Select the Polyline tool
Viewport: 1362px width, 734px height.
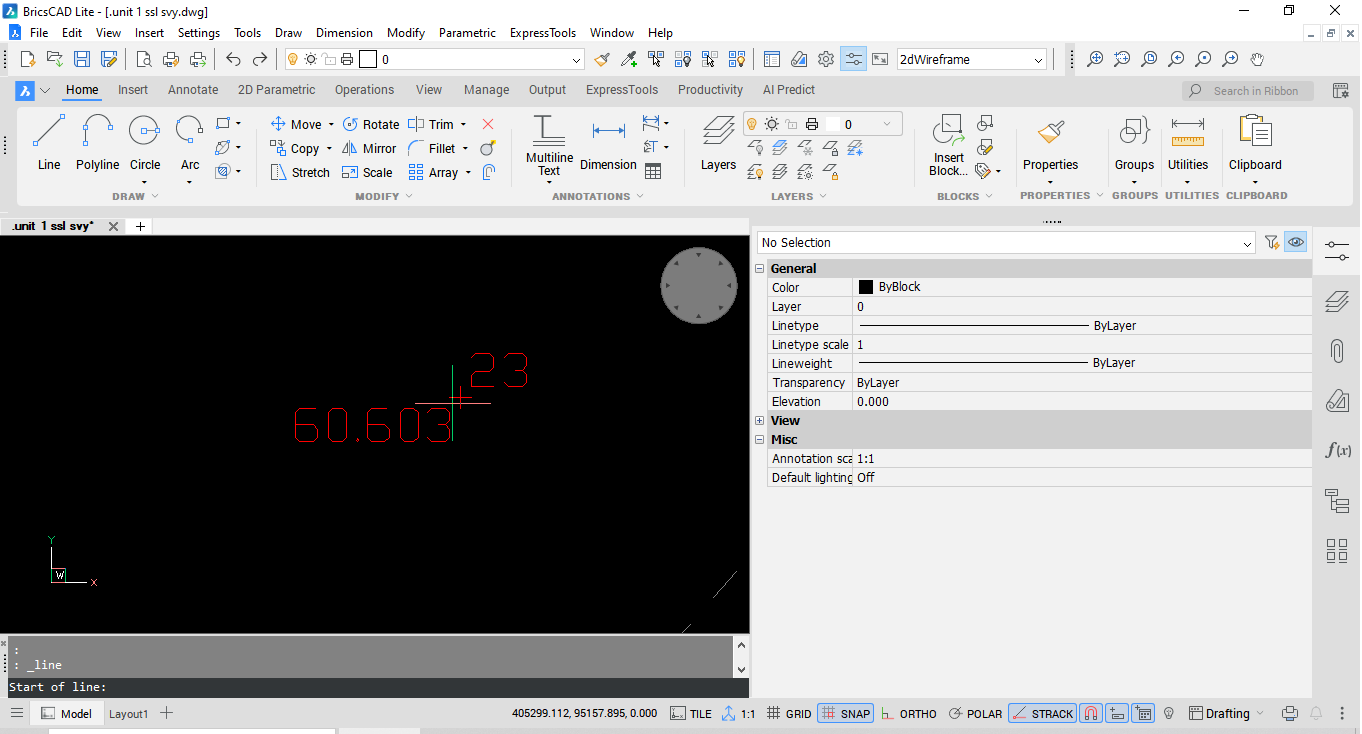tap(97, 143)
